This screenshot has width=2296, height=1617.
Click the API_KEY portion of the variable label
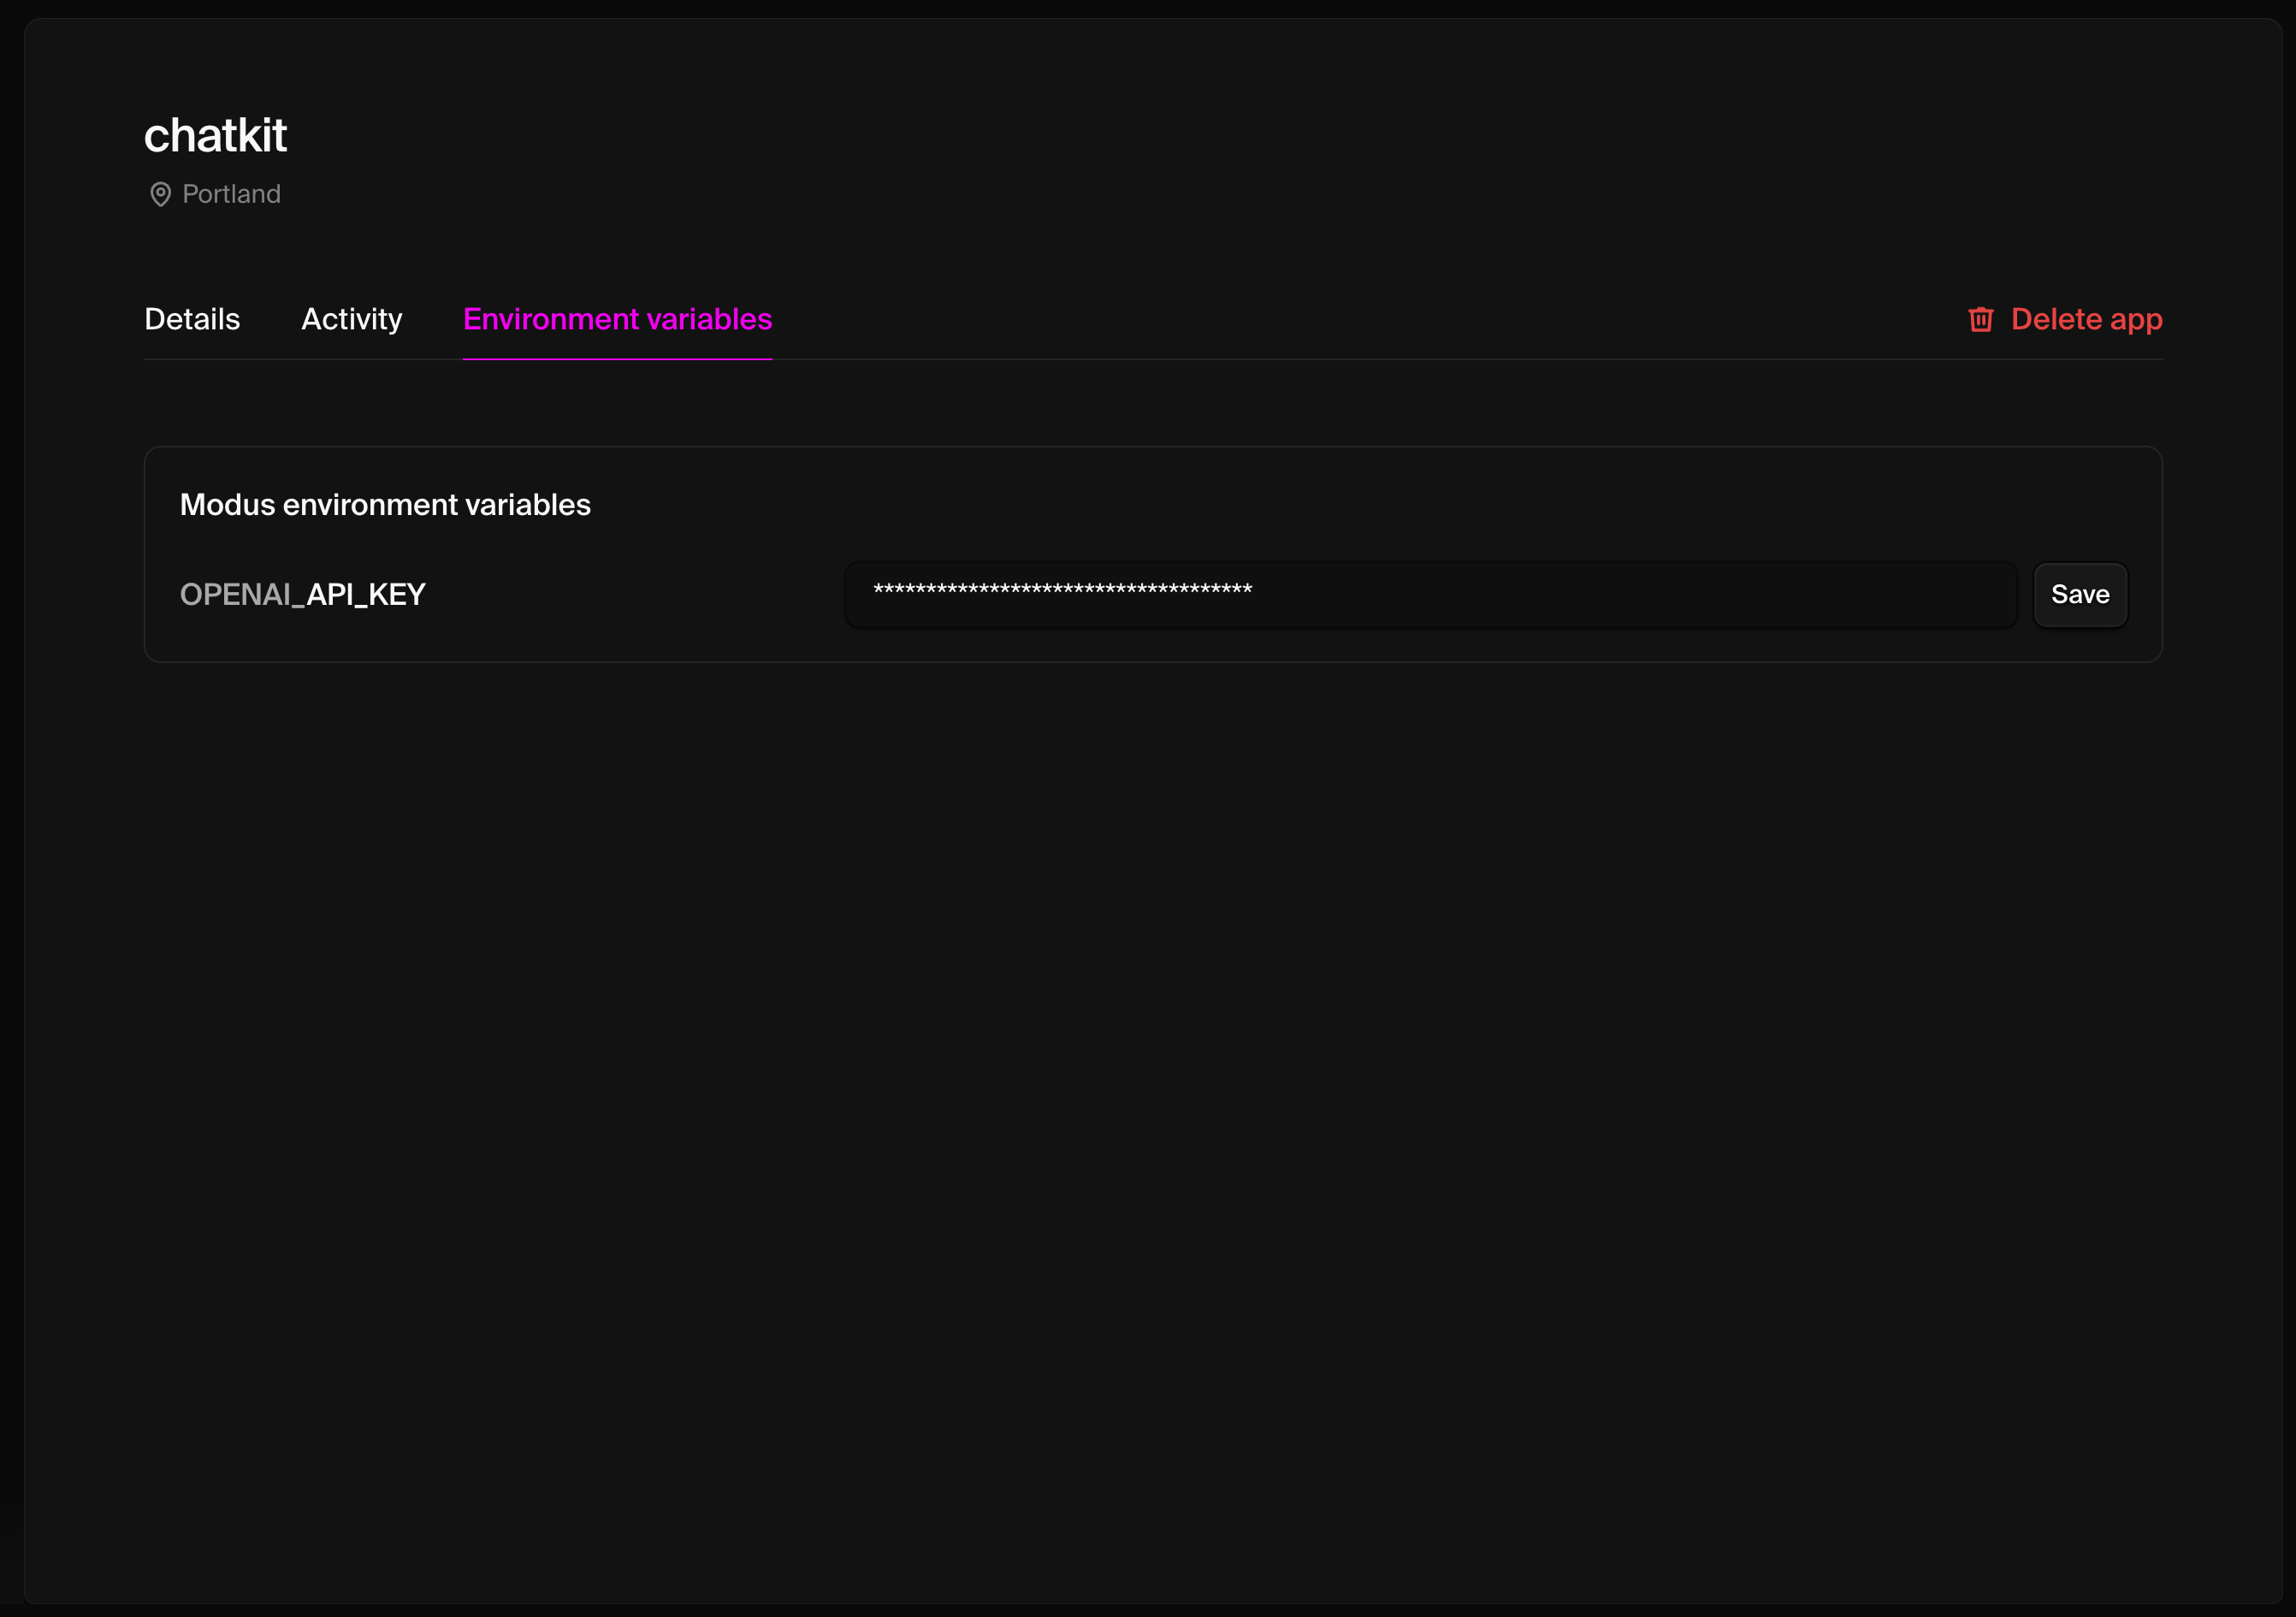coord(366,595)
